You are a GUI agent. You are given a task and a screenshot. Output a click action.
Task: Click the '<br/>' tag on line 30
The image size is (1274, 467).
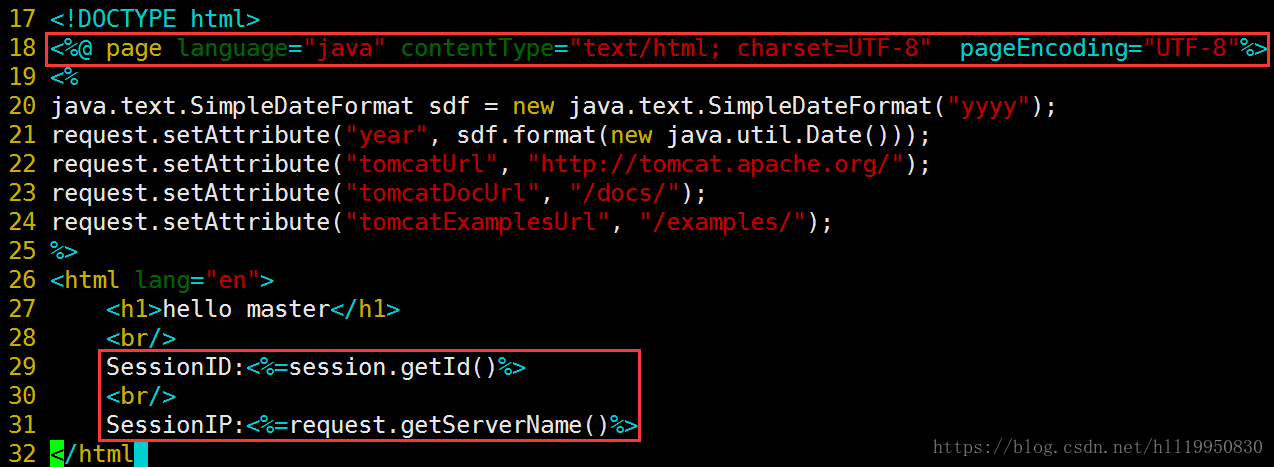pyautogui.click(x=141, y=396)
